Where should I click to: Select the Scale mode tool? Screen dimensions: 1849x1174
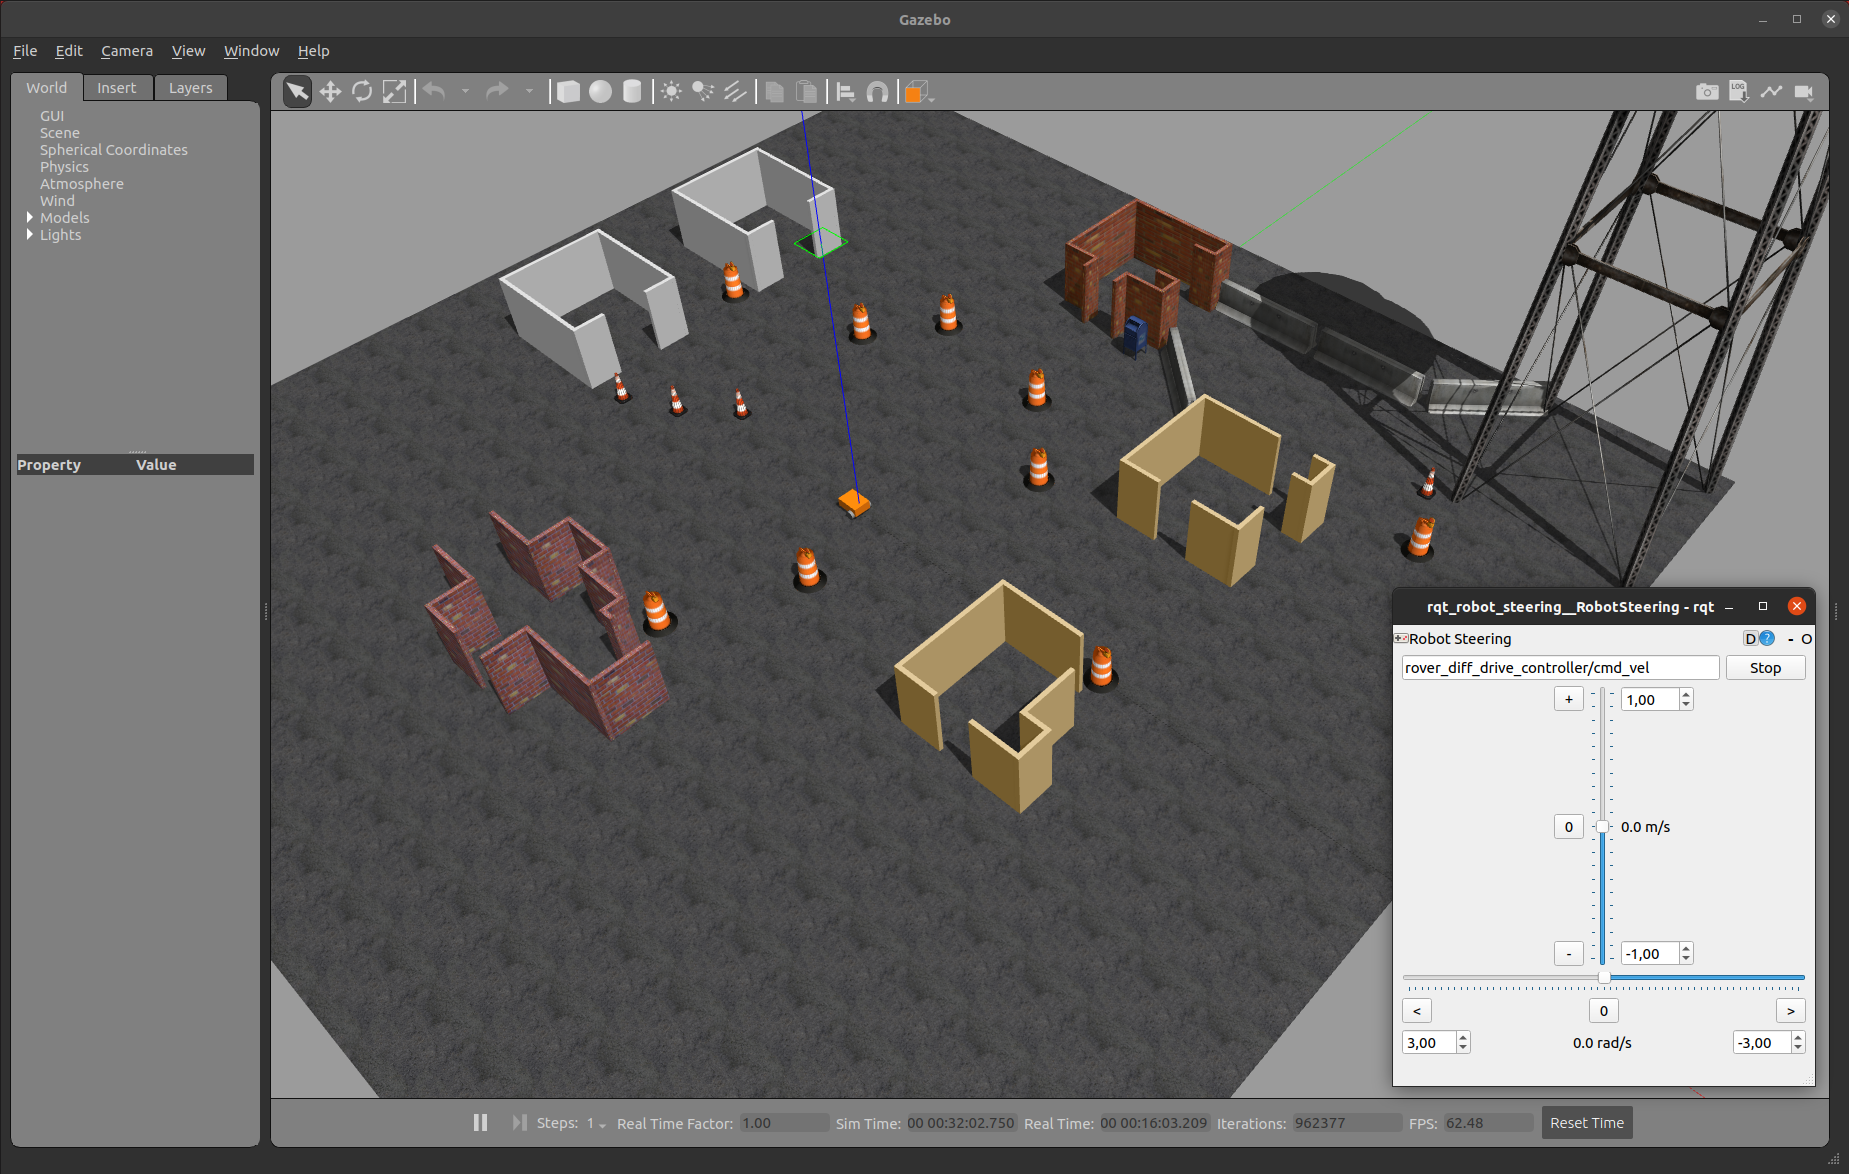point(394,91)
